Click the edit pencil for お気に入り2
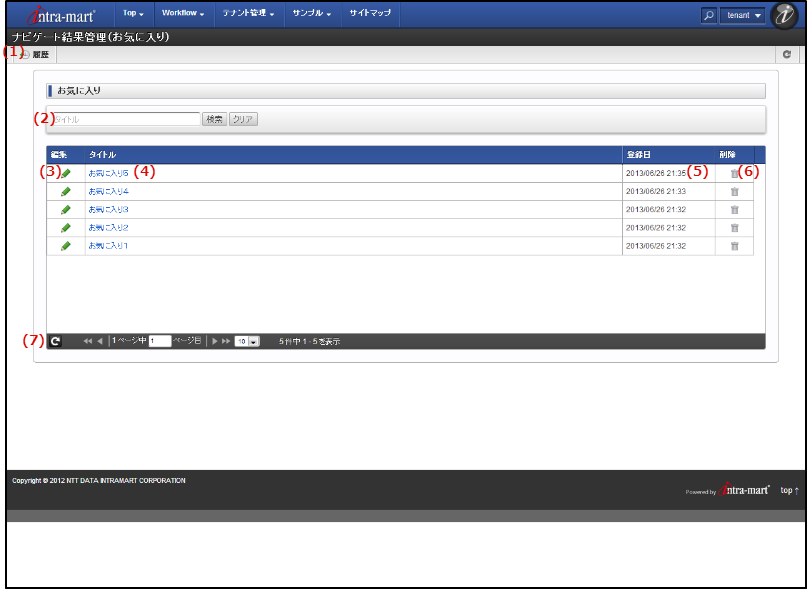The height and width of the screenshot is (589, 807). 65,228
